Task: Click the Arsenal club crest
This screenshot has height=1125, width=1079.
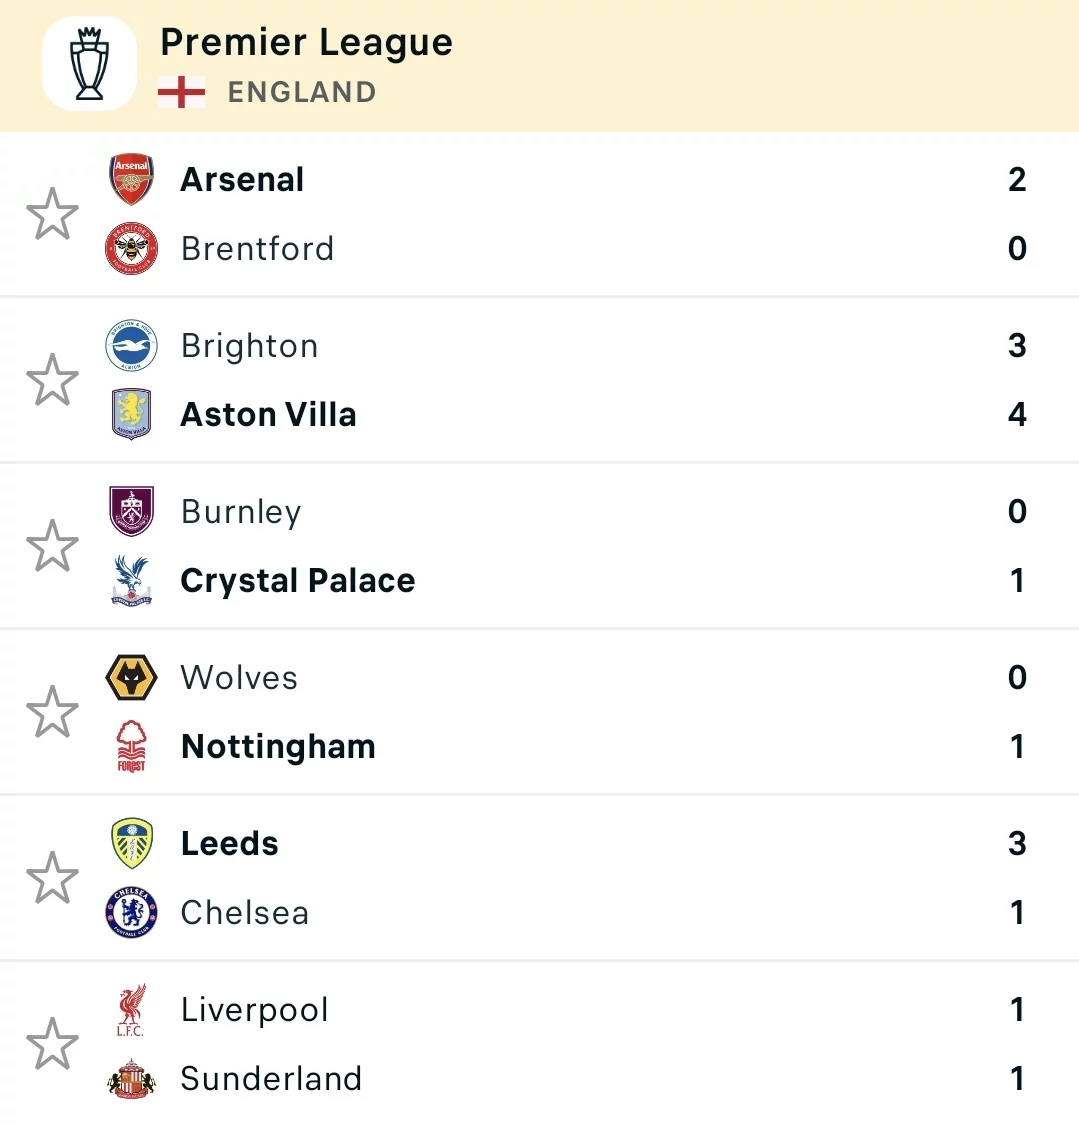Action: 131,180
